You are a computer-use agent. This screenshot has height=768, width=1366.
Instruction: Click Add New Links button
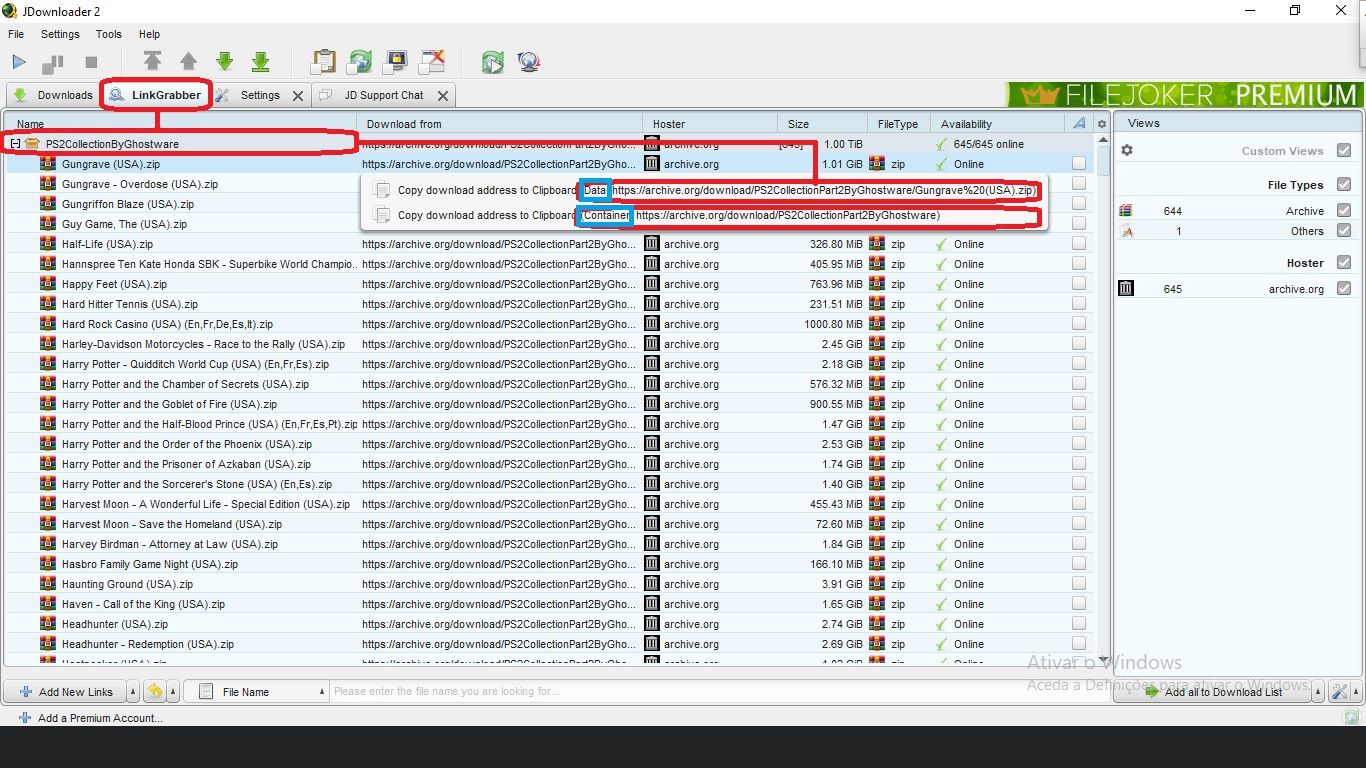click(65, 692)
